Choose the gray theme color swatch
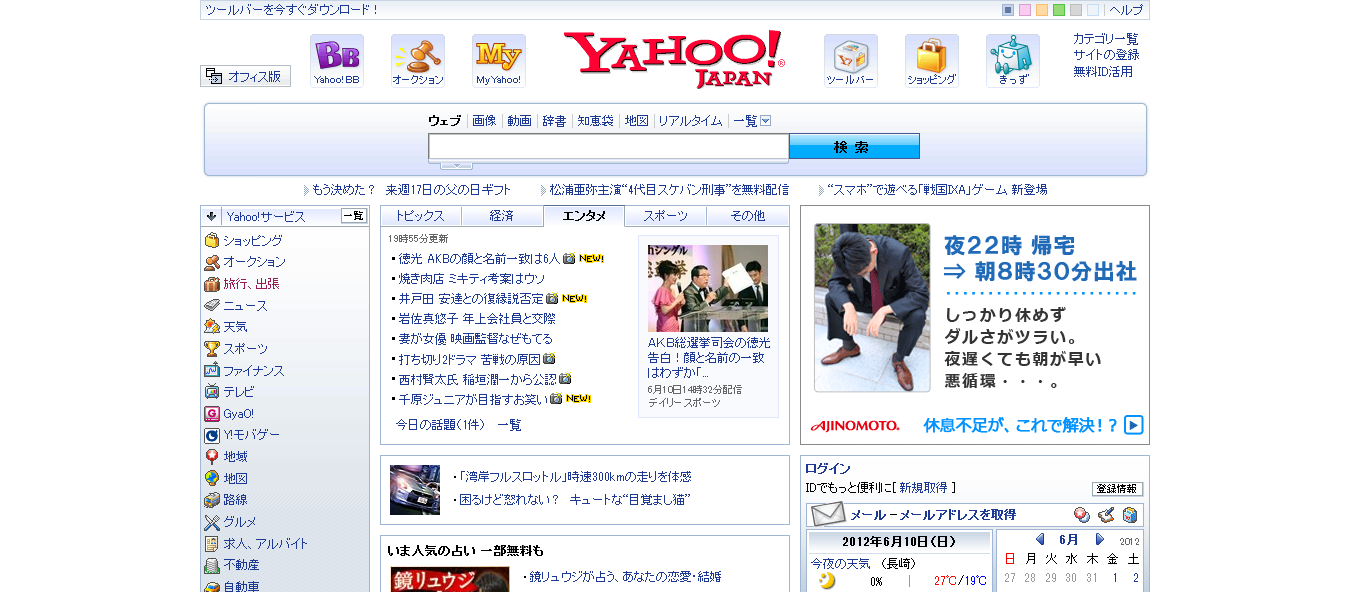Viewport: 1349px width, 592px height. (x=1076, y=10)
